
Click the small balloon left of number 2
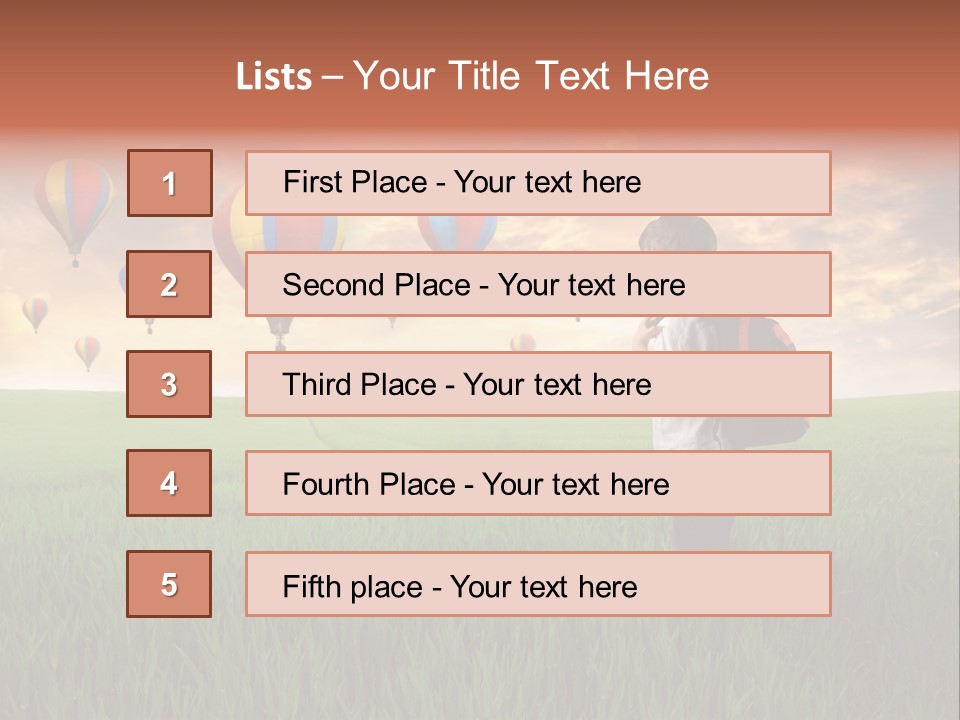pyautogui.click(x=35, y=312)
